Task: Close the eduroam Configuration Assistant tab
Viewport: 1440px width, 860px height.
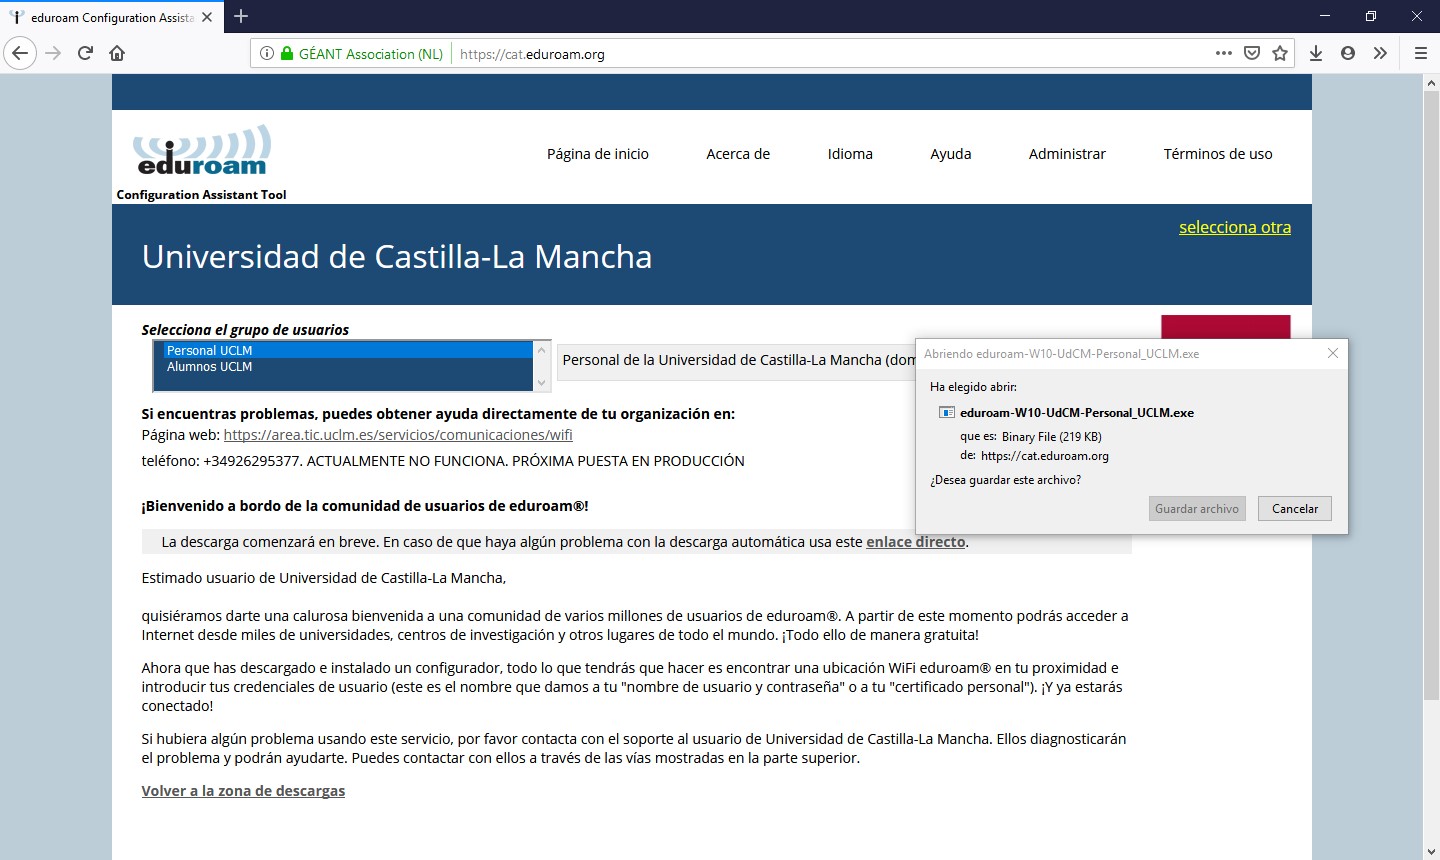Action: tap(207, 17)
